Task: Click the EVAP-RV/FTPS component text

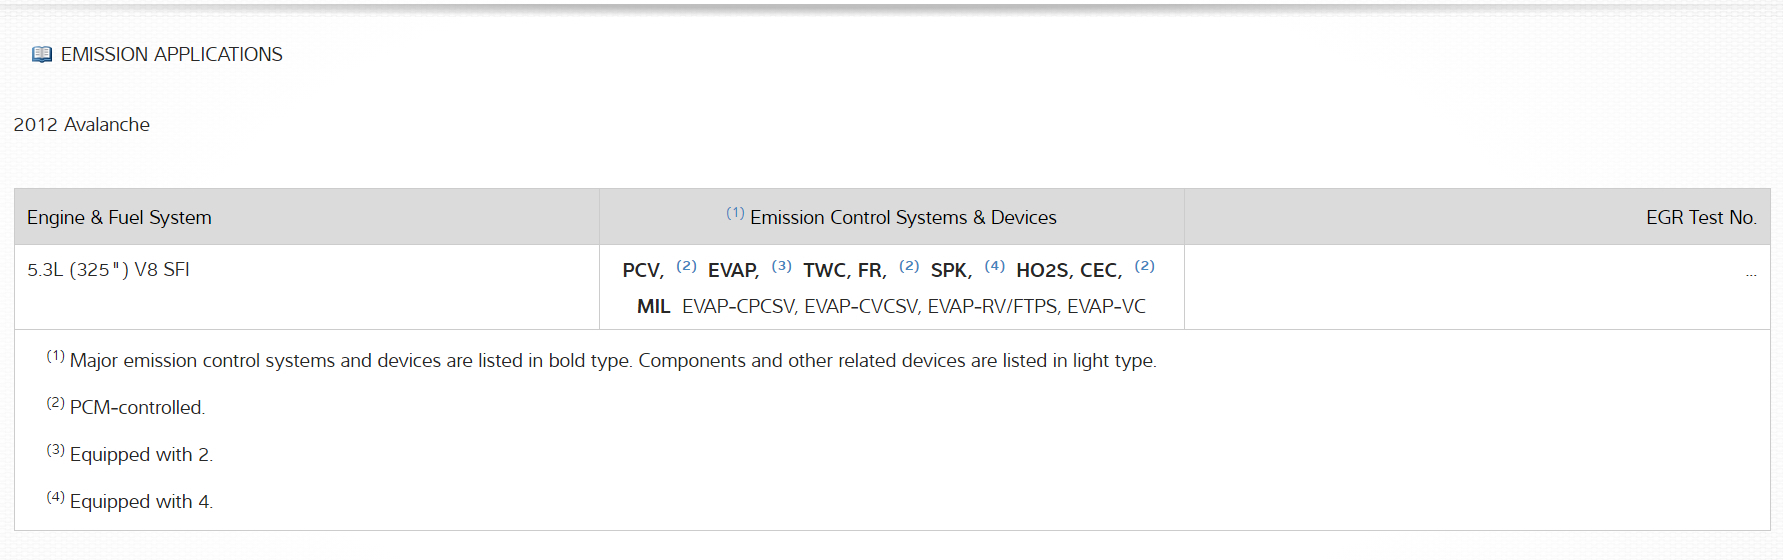Action: click(x=992, y=306)
